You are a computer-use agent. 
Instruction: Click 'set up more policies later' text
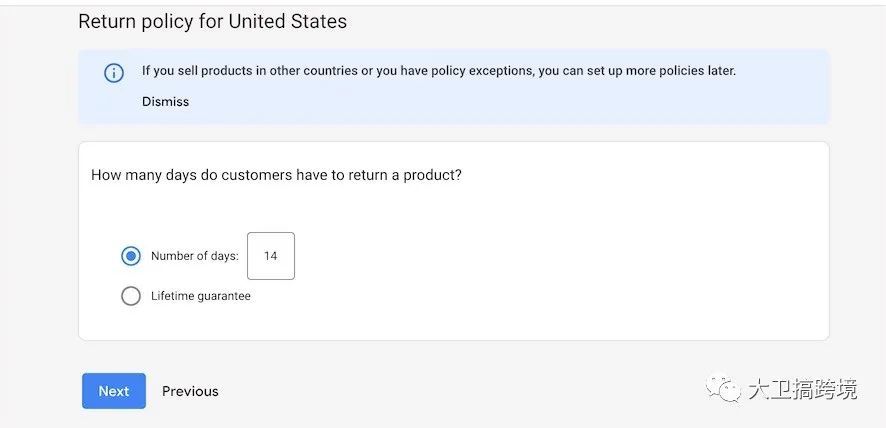(x=660, y=71)
